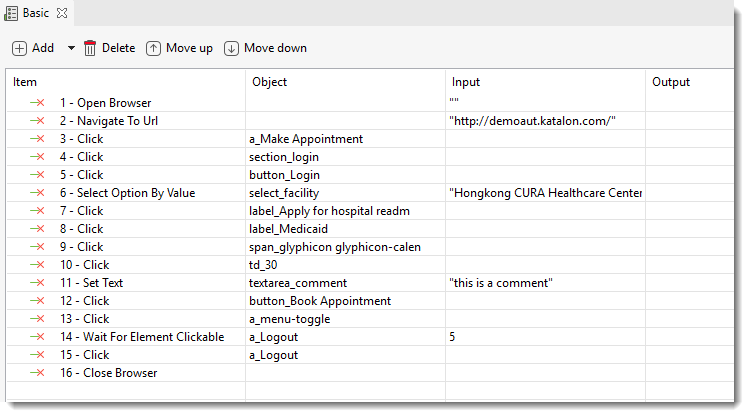Click the step icon for Navigate To Url
Screen dimensions: 749x417
click(x=37, y=121)
